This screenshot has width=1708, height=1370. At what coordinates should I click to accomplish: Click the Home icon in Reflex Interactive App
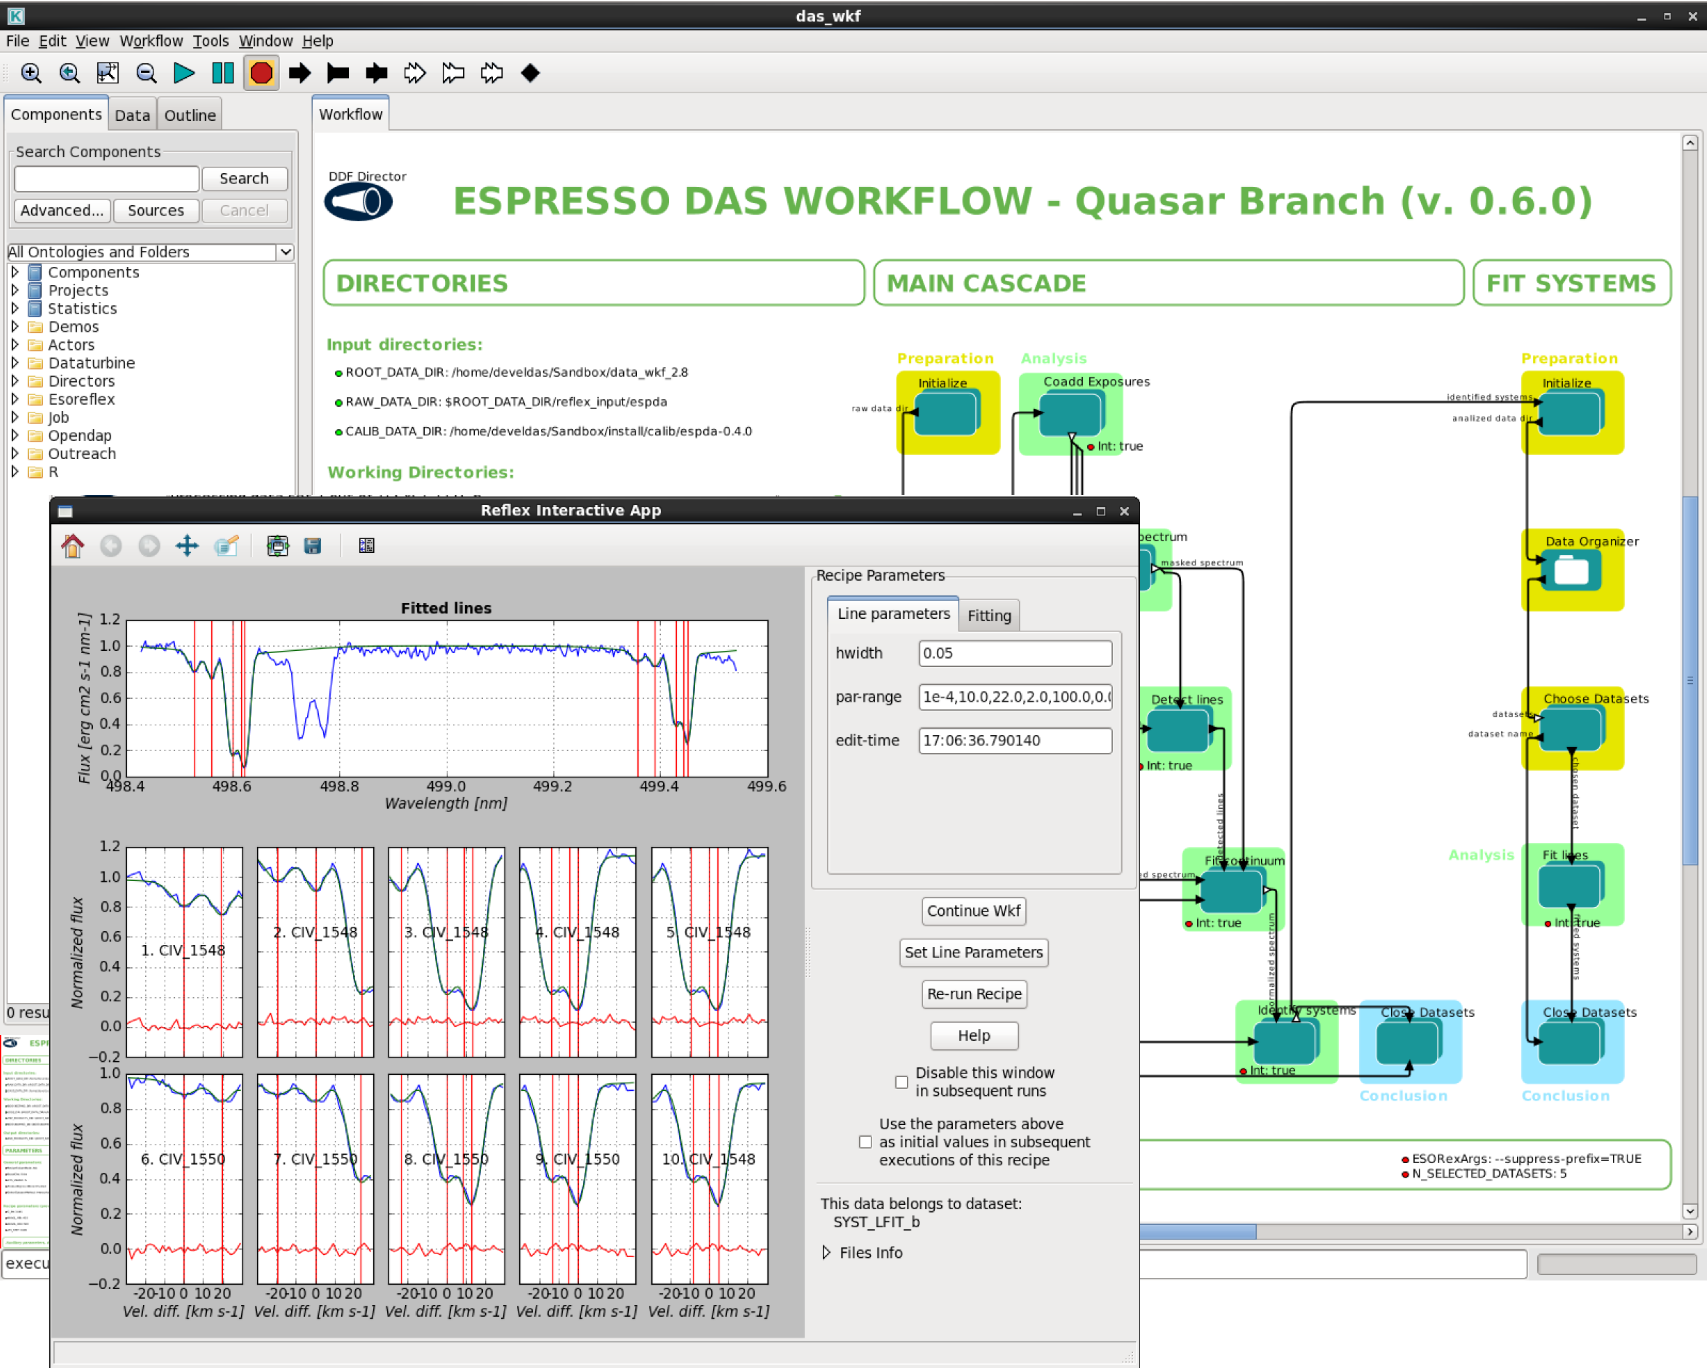73,546
